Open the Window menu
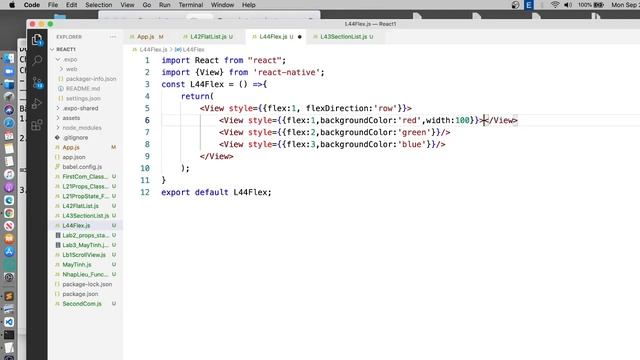The image size is (640, 360). (x=222, y=5)
